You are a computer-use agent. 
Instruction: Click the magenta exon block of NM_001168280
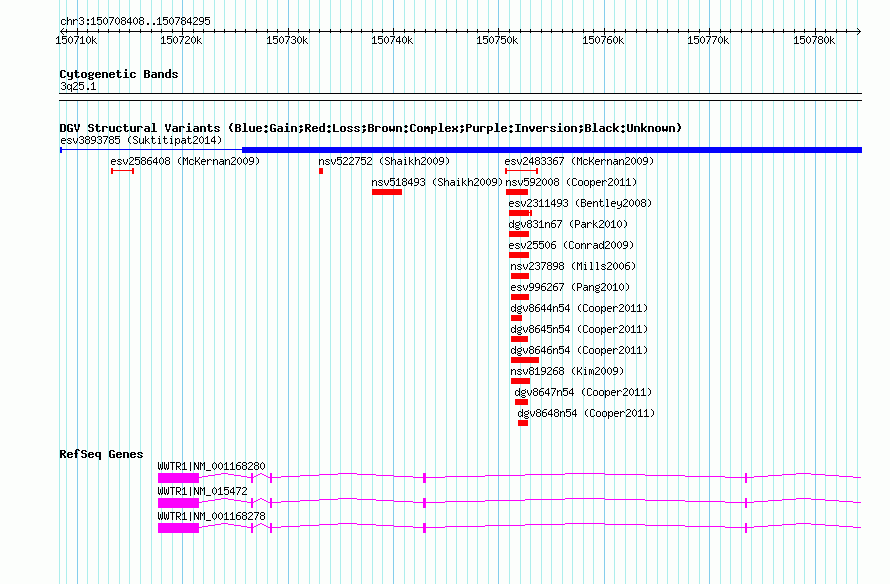(178, 478)
